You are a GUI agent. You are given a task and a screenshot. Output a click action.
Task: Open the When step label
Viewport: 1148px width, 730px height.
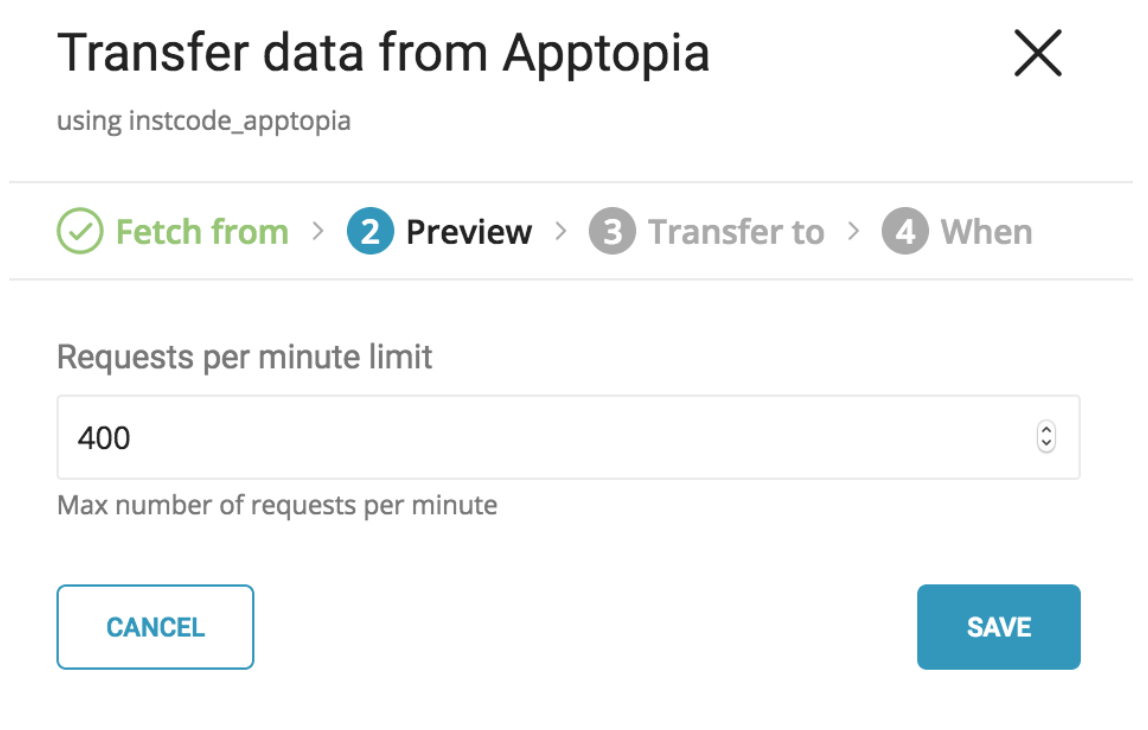[x=986, y=232]
